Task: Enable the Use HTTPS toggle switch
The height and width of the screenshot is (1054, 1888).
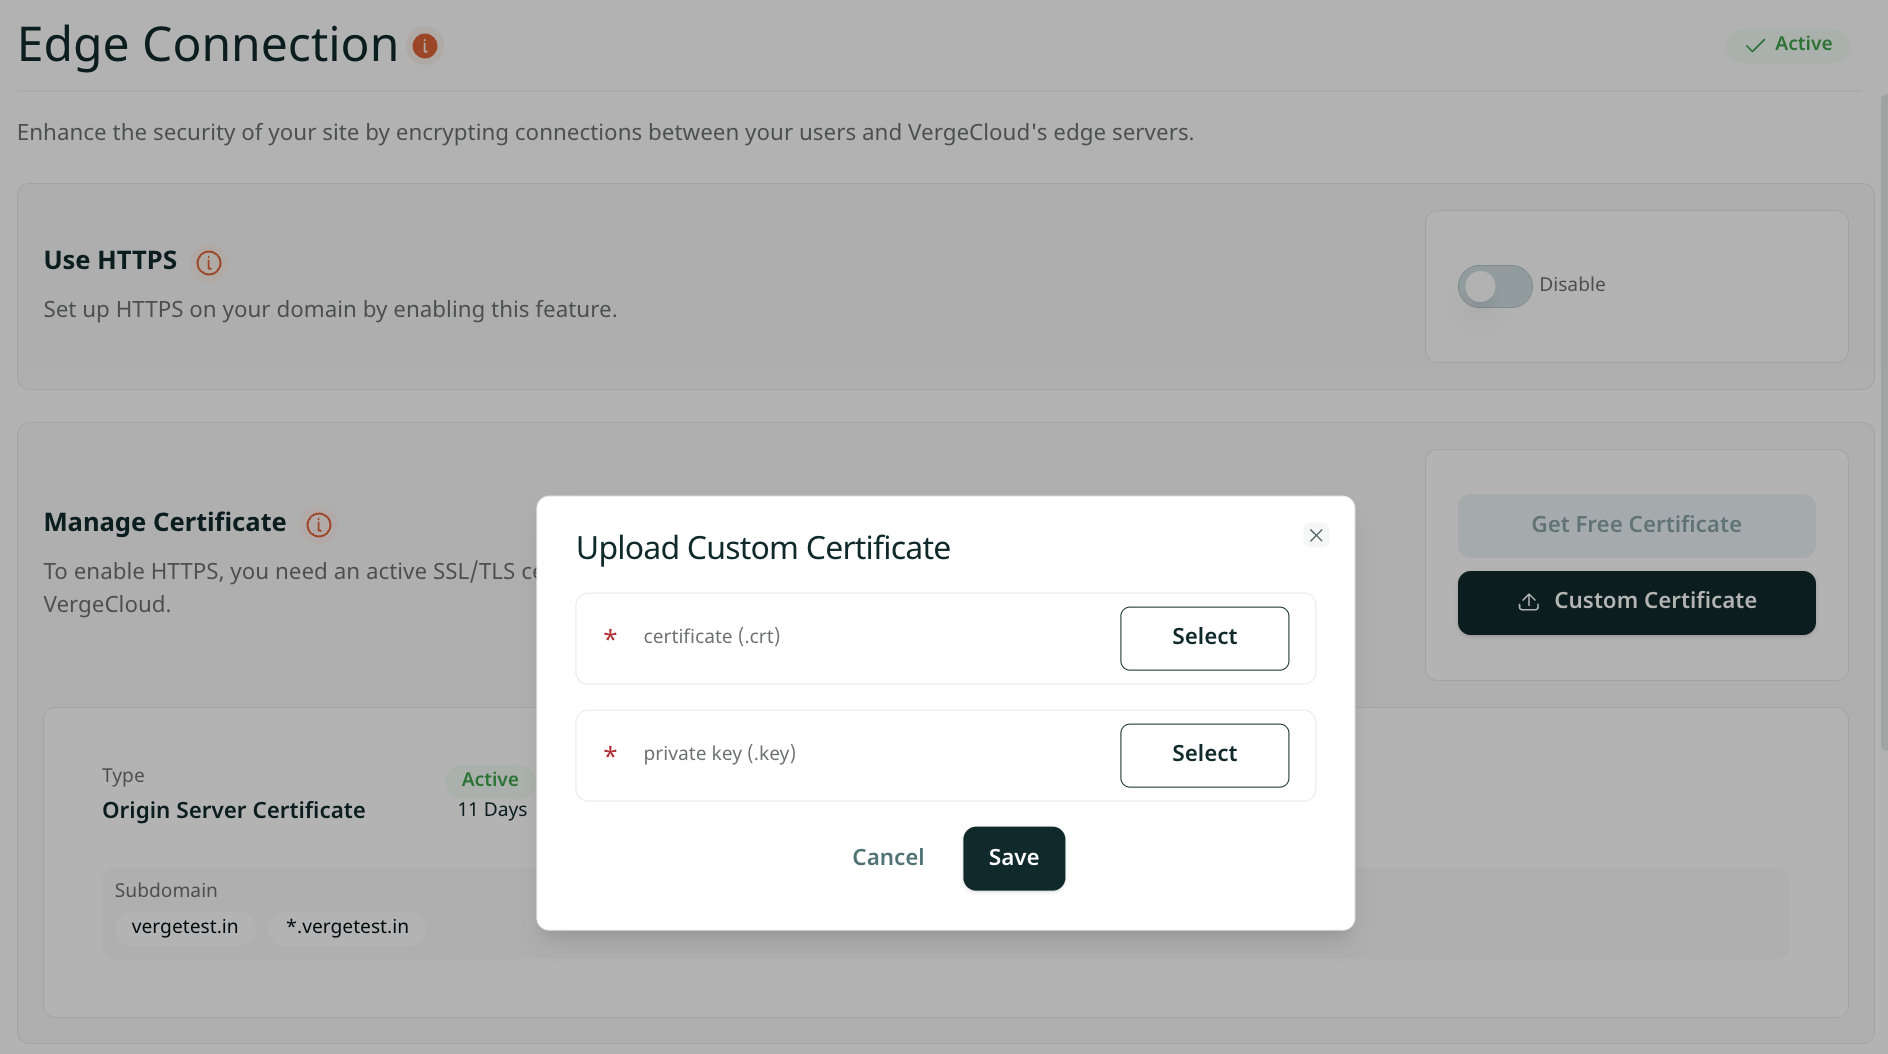Action: coord(1494,286)
